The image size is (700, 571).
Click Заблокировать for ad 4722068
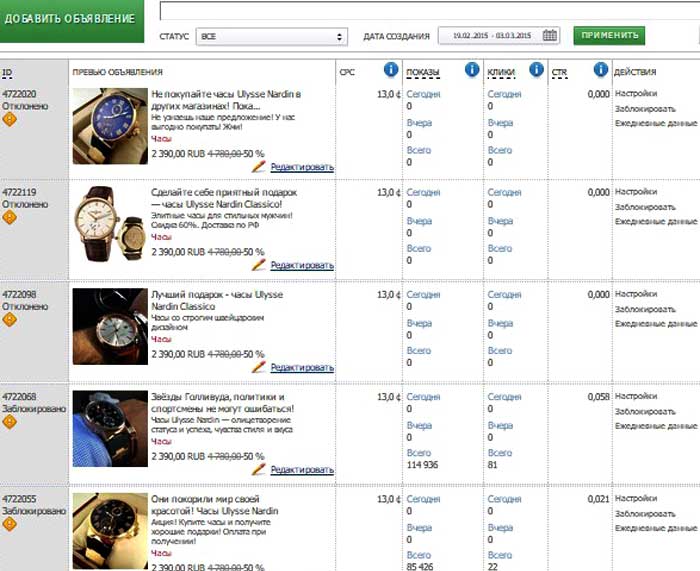tap(645, 412)
